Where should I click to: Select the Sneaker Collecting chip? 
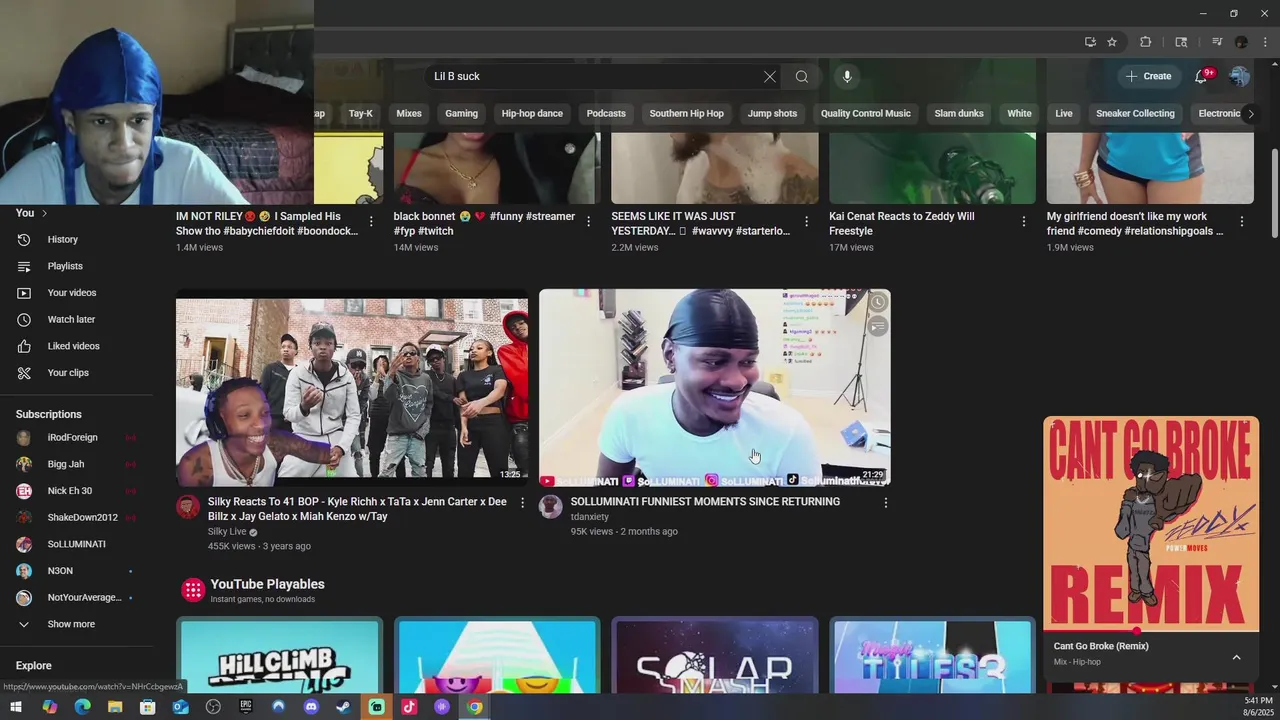pyautogui.click(x=1135, y=113)
